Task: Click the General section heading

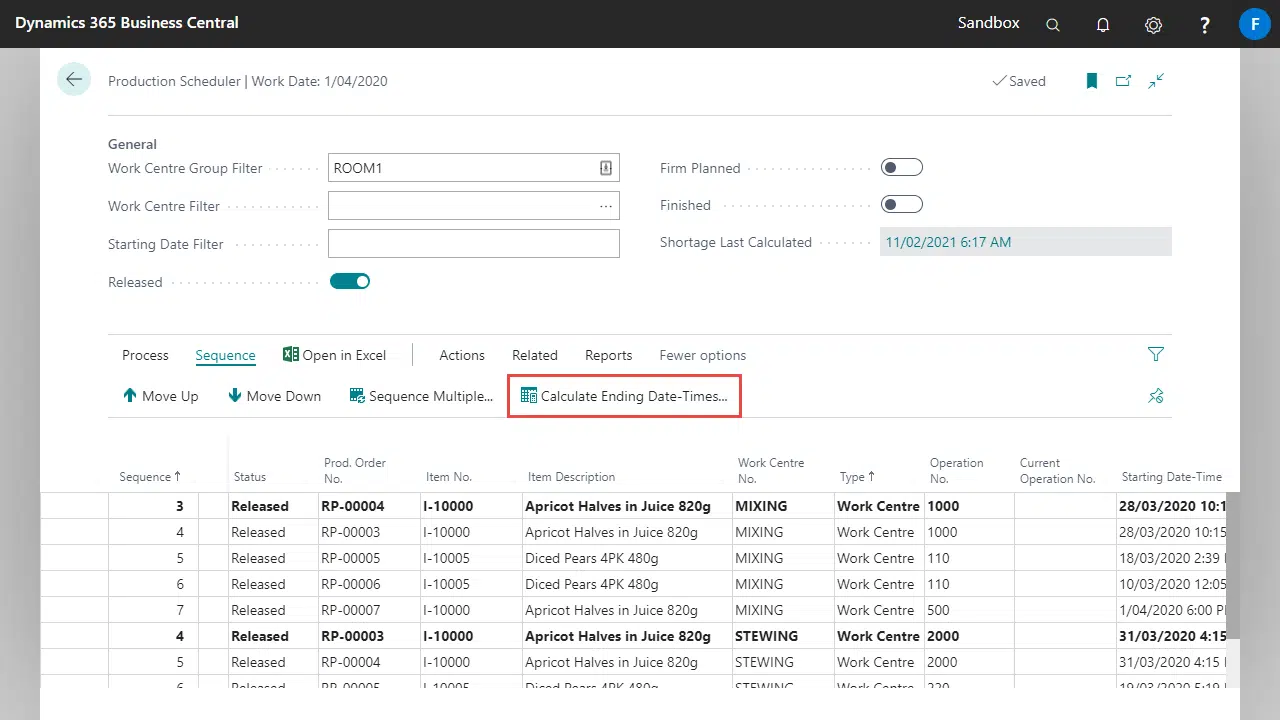Action: (x=132, y=144)
